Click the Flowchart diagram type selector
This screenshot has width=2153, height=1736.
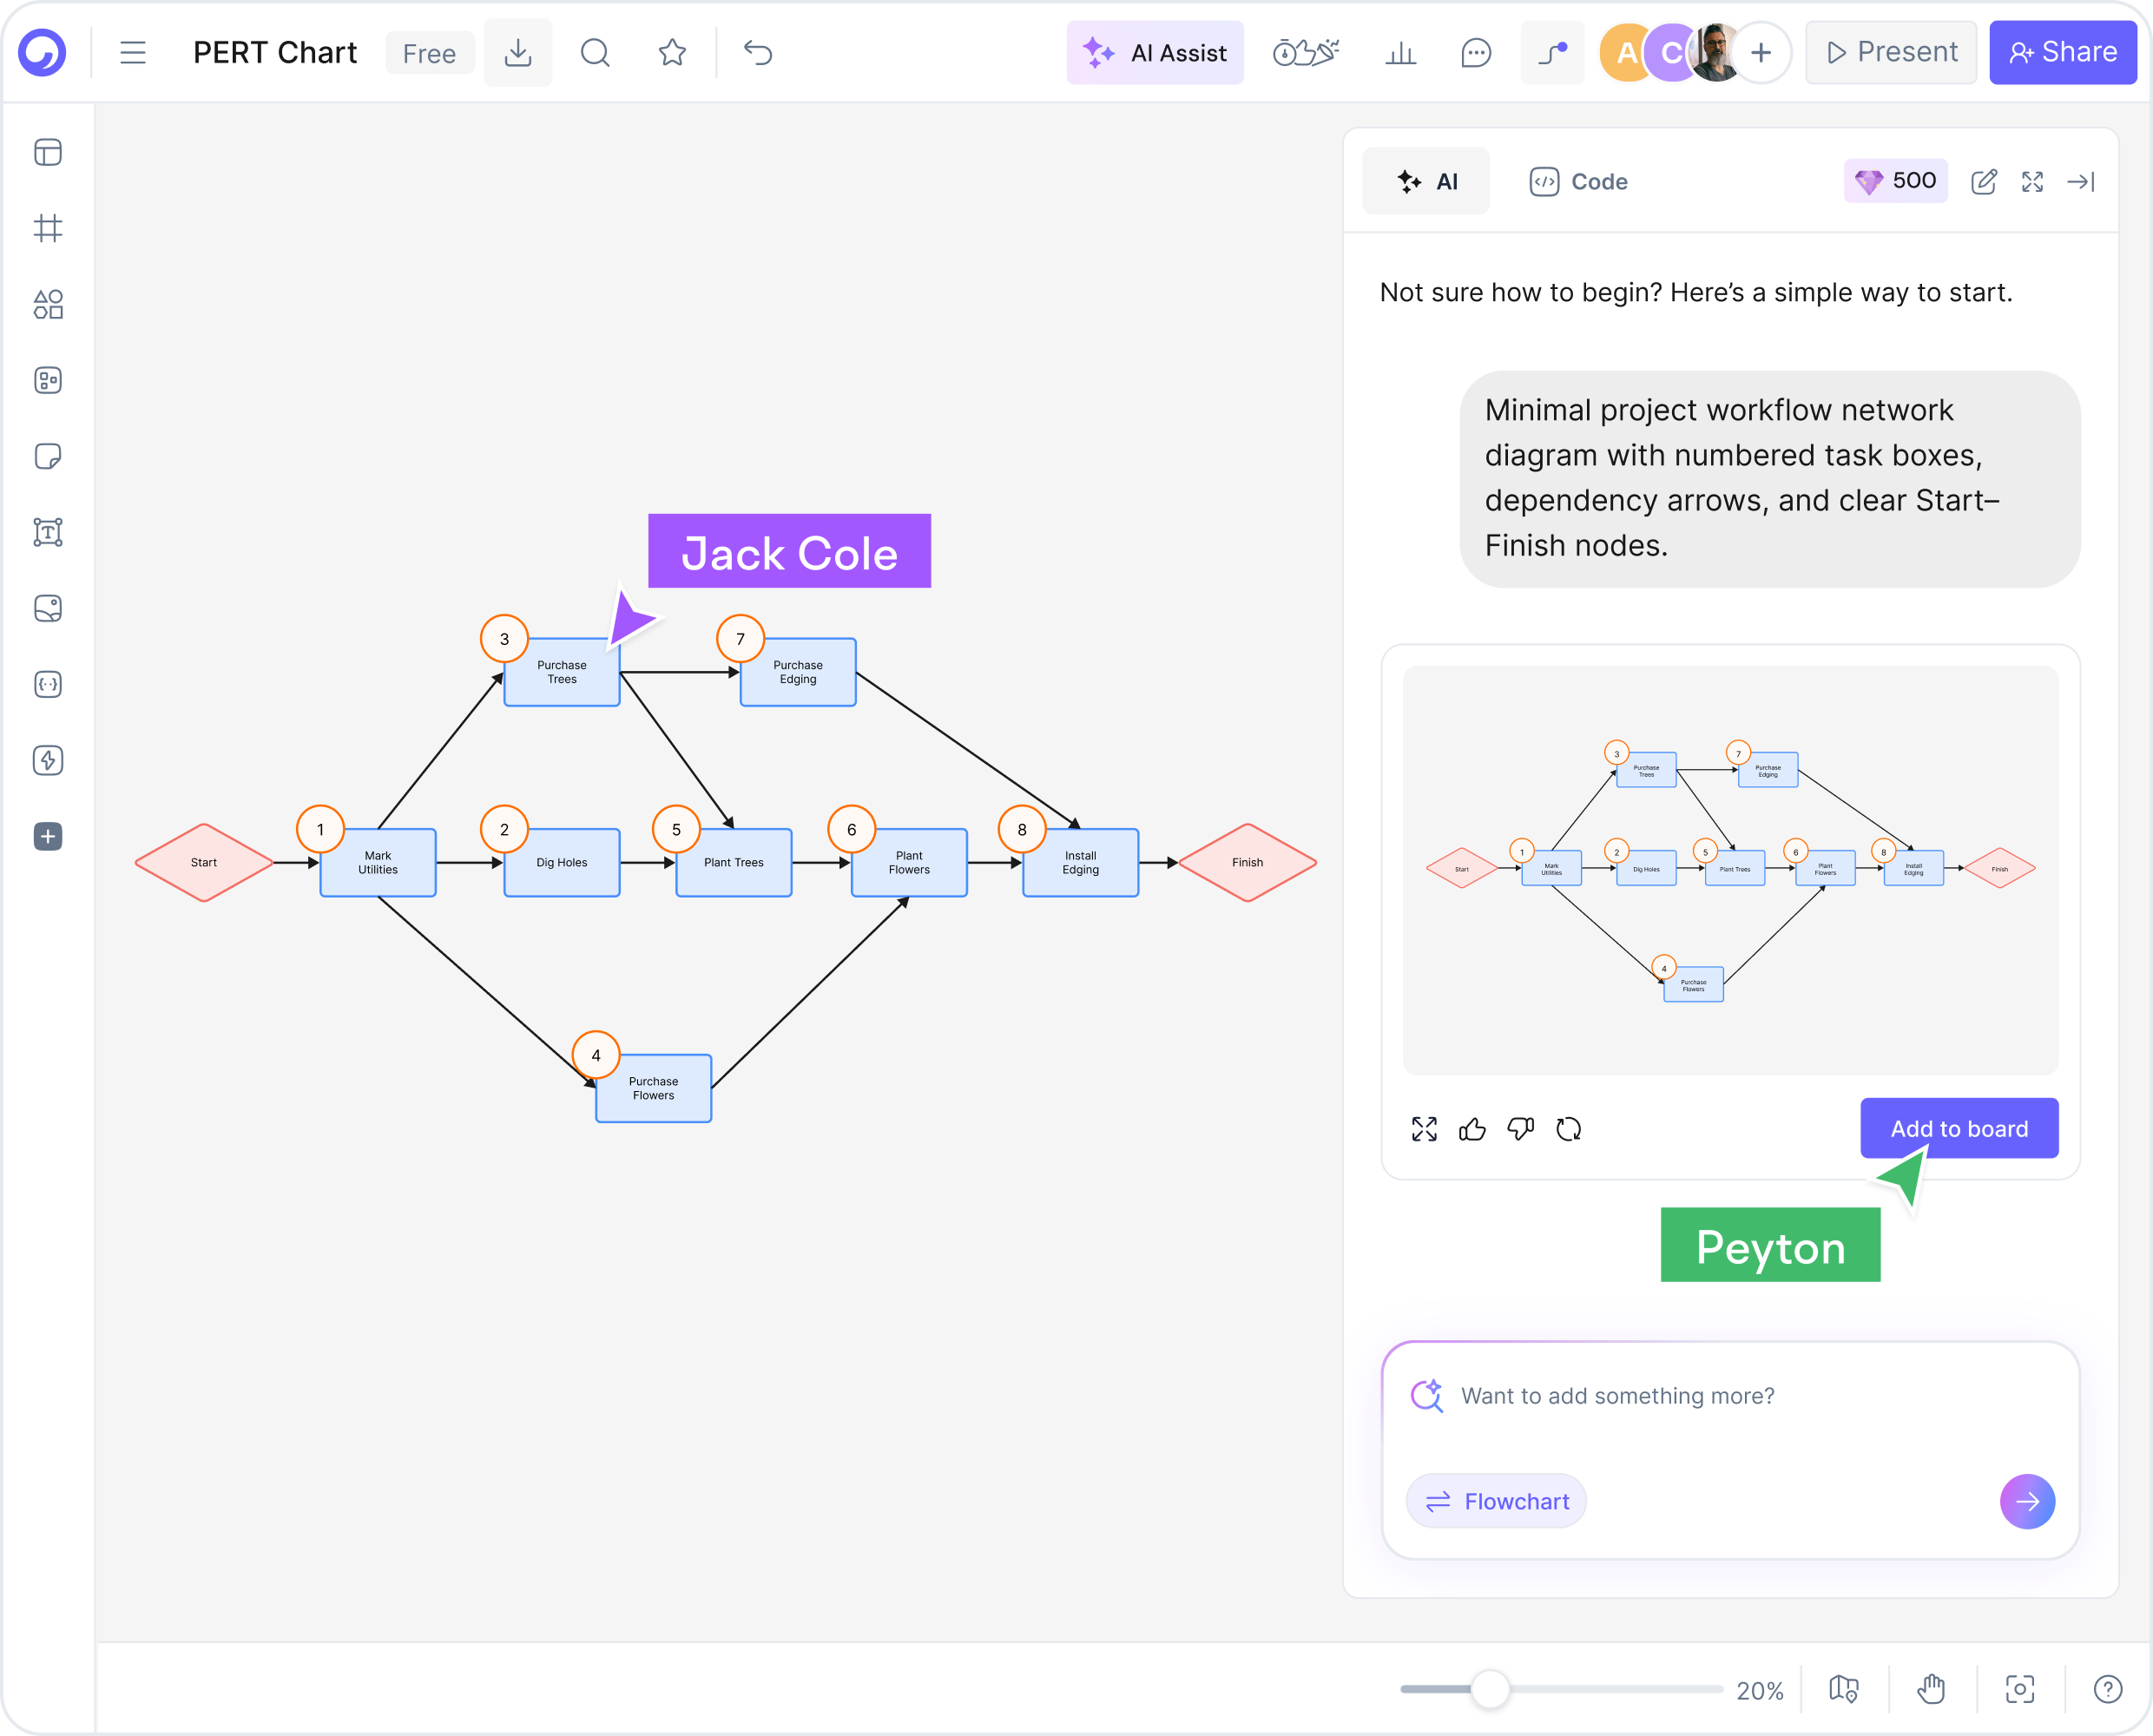click(1496, 1500)
